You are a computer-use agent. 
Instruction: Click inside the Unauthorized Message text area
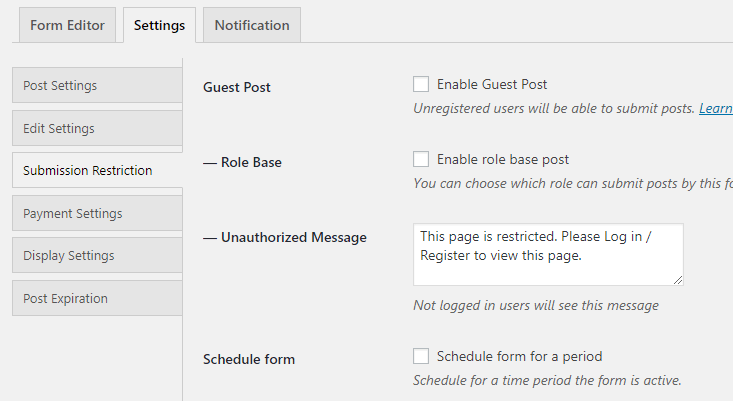tap(548, 254)
